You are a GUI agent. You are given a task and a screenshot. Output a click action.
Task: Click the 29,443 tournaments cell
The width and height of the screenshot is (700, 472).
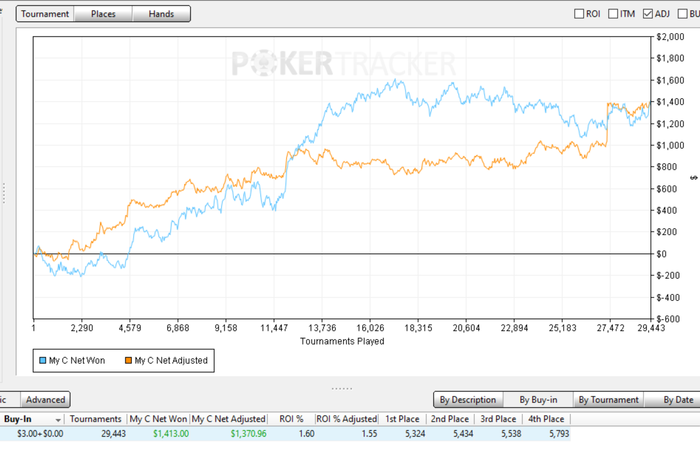[x=113, y=434]
